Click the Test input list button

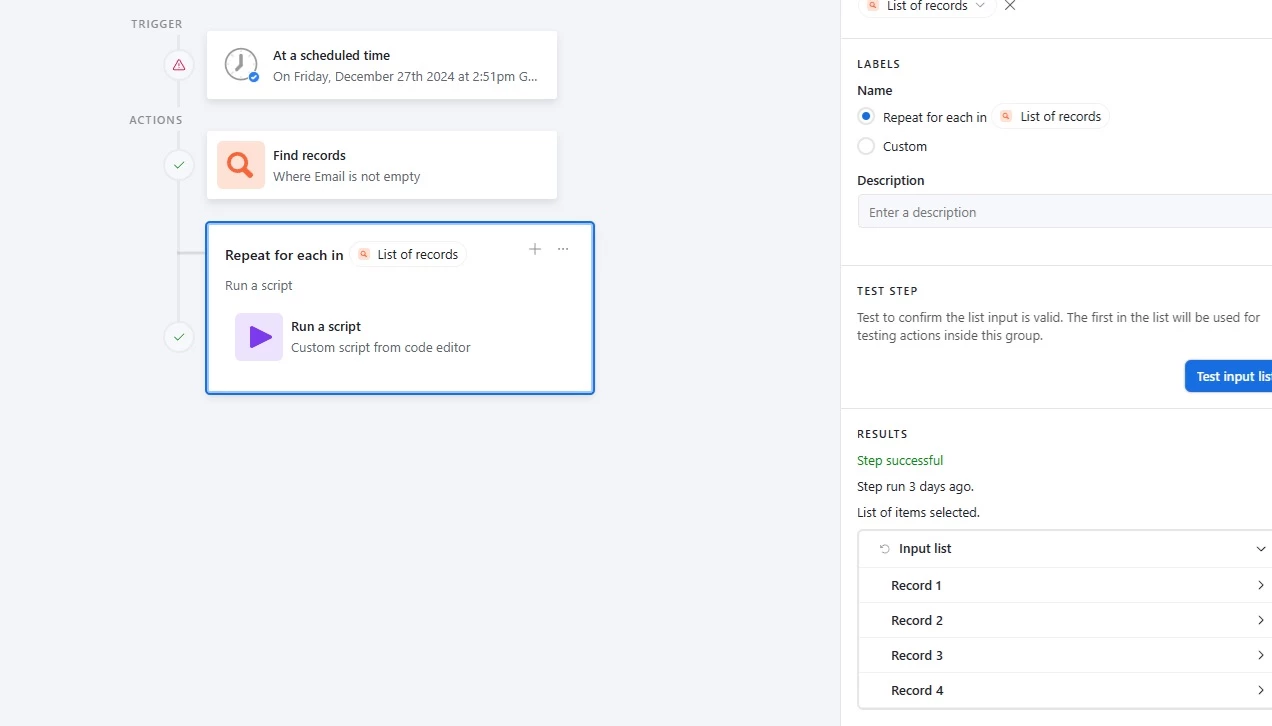point(1232,376)
